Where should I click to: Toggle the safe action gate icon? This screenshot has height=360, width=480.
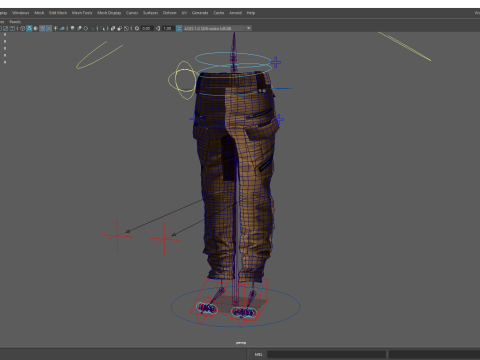tap(5, 28)
